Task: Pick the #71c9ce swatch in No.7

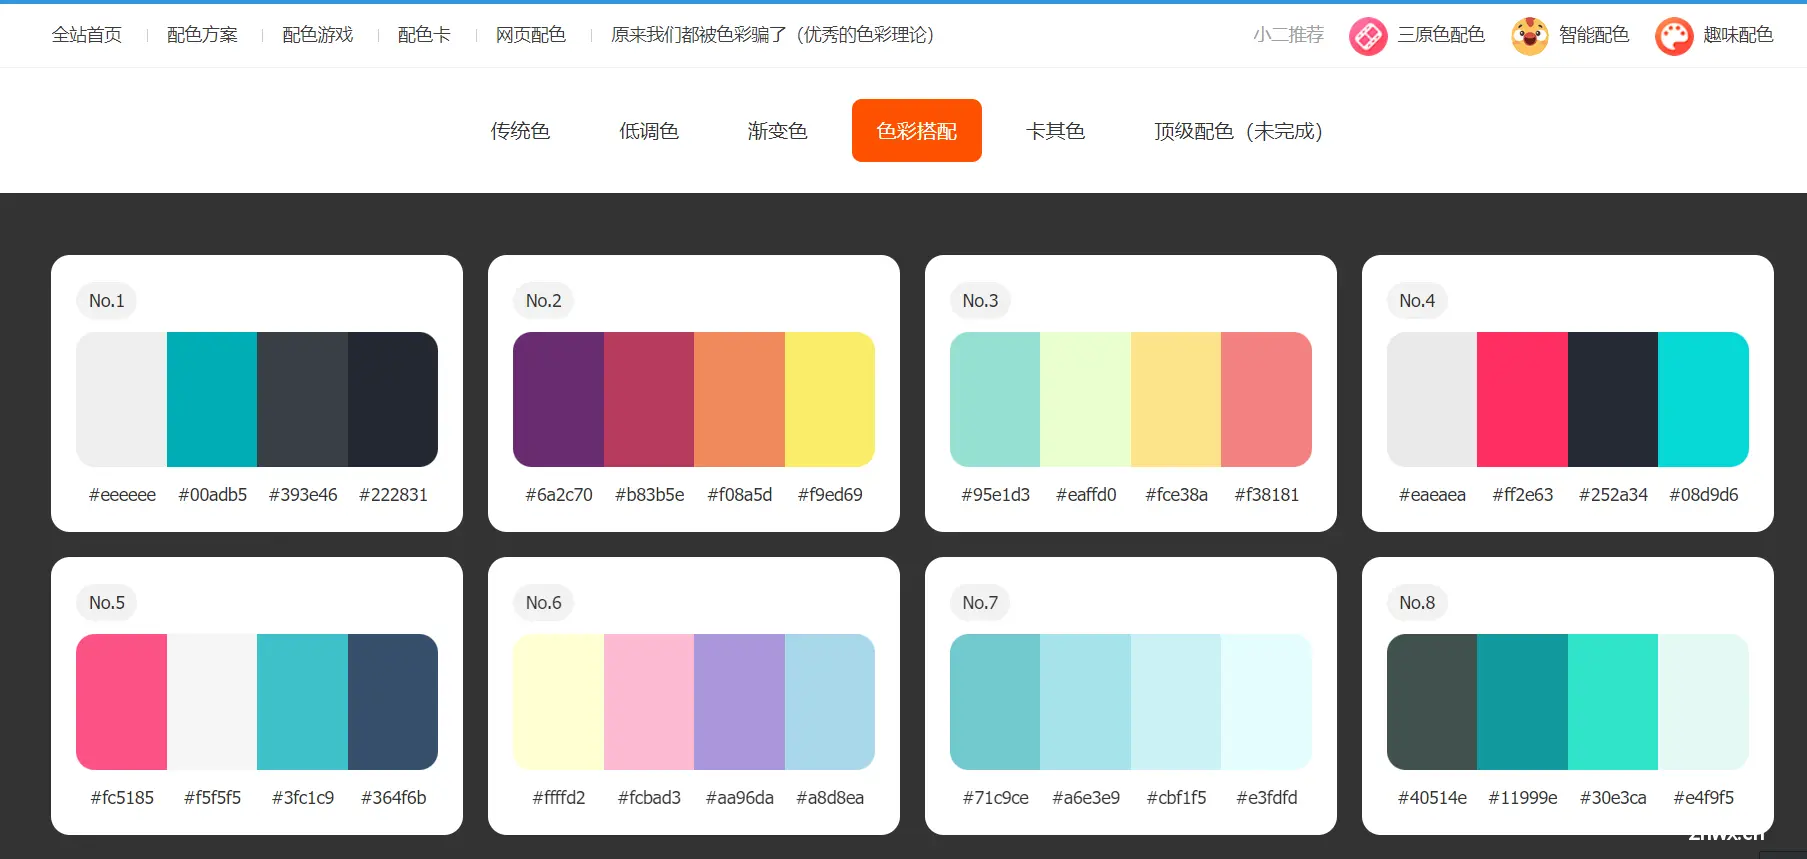Action: pyautogui.click(x=995, y=702)
